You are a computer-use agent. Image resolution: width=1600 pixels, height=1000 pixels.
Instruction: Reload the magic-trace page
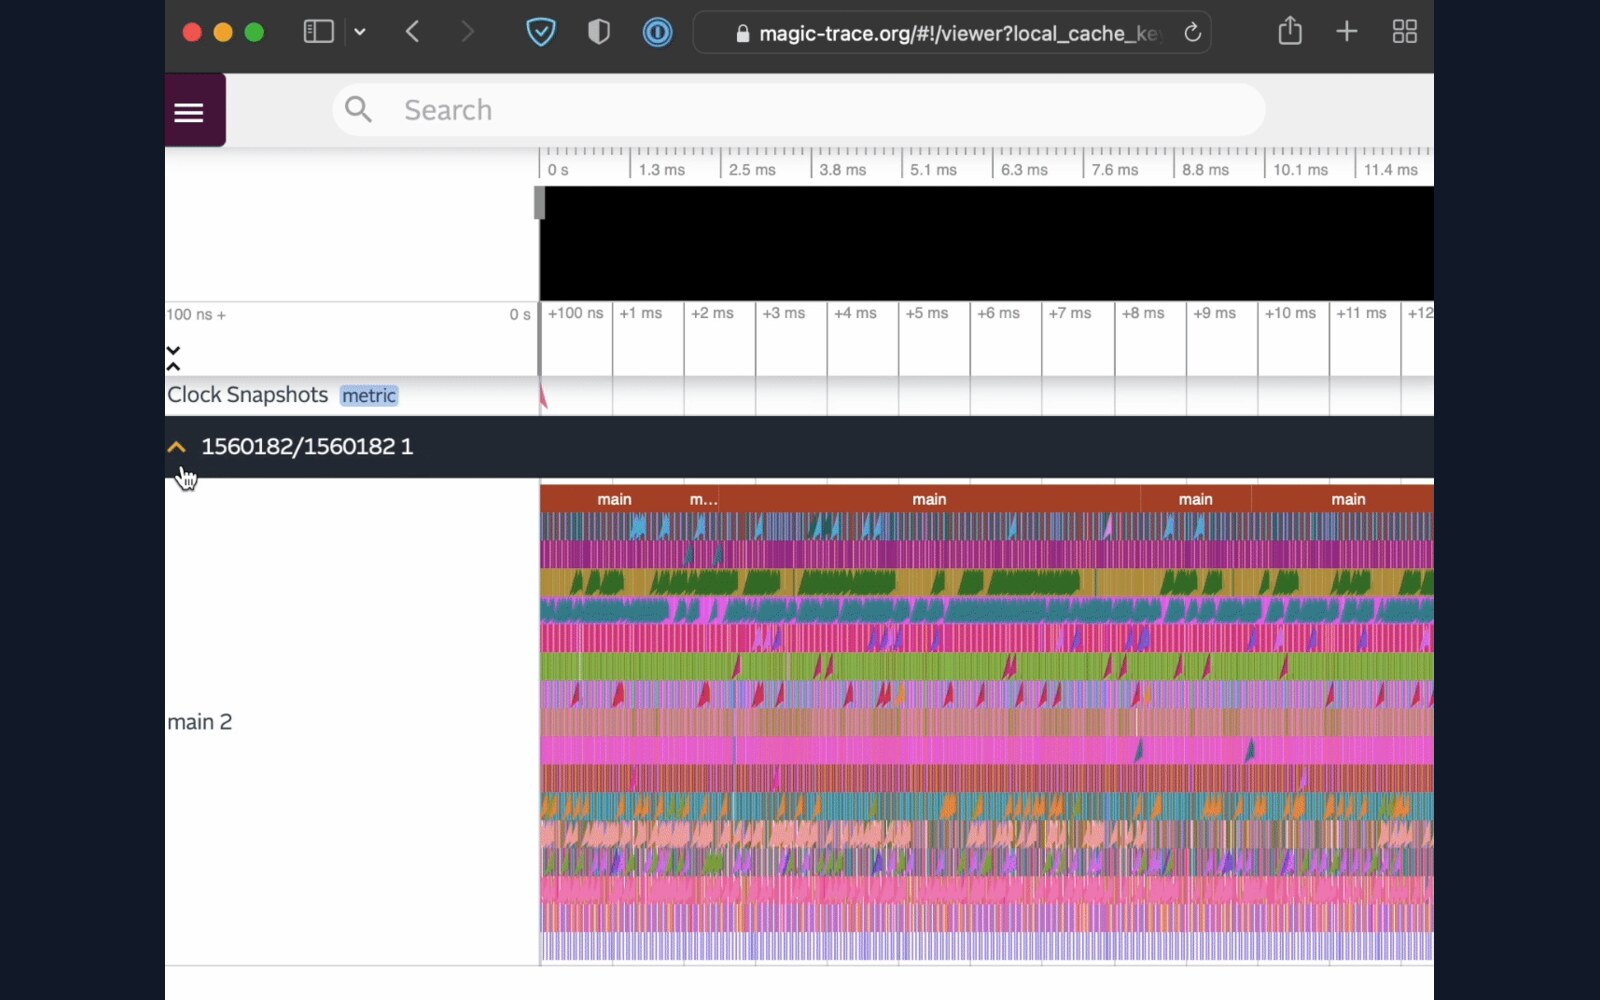(1192, 33)
